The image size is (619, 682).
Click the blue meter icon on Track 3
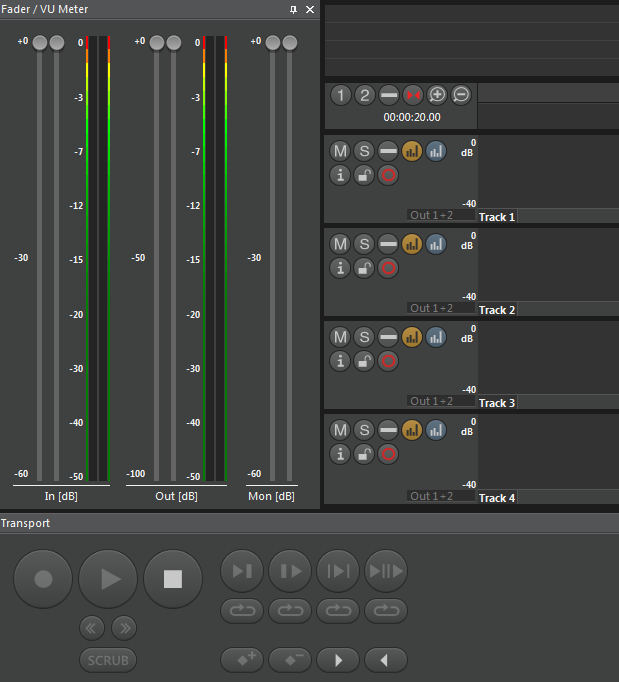(x=436, y=337)
